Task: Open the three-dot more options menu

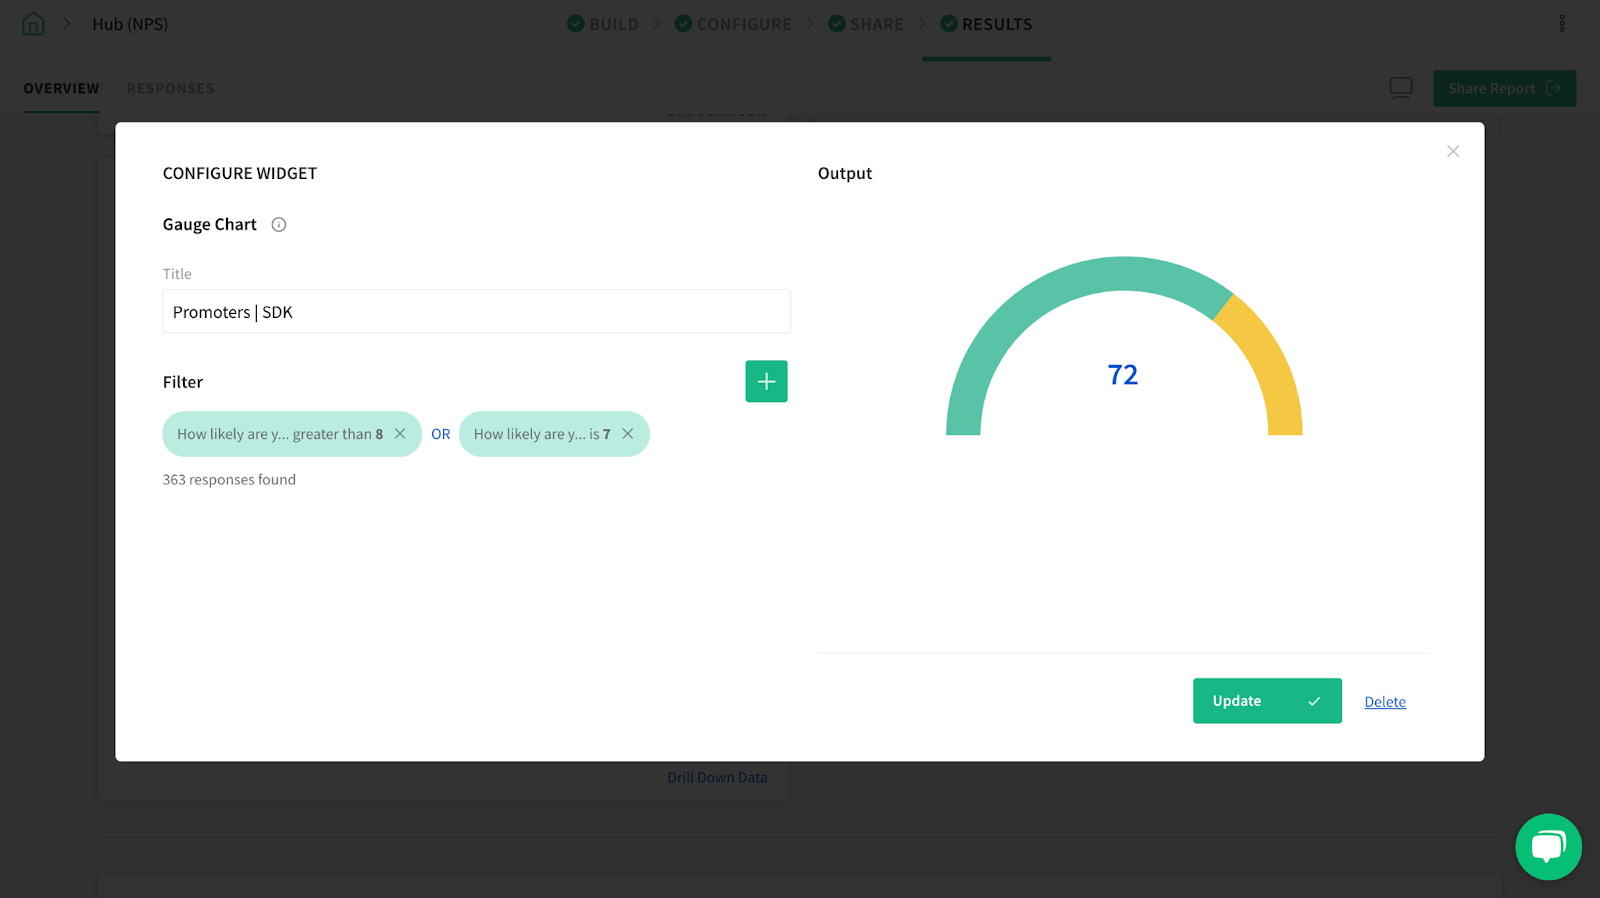Action: coord(1562,23)
